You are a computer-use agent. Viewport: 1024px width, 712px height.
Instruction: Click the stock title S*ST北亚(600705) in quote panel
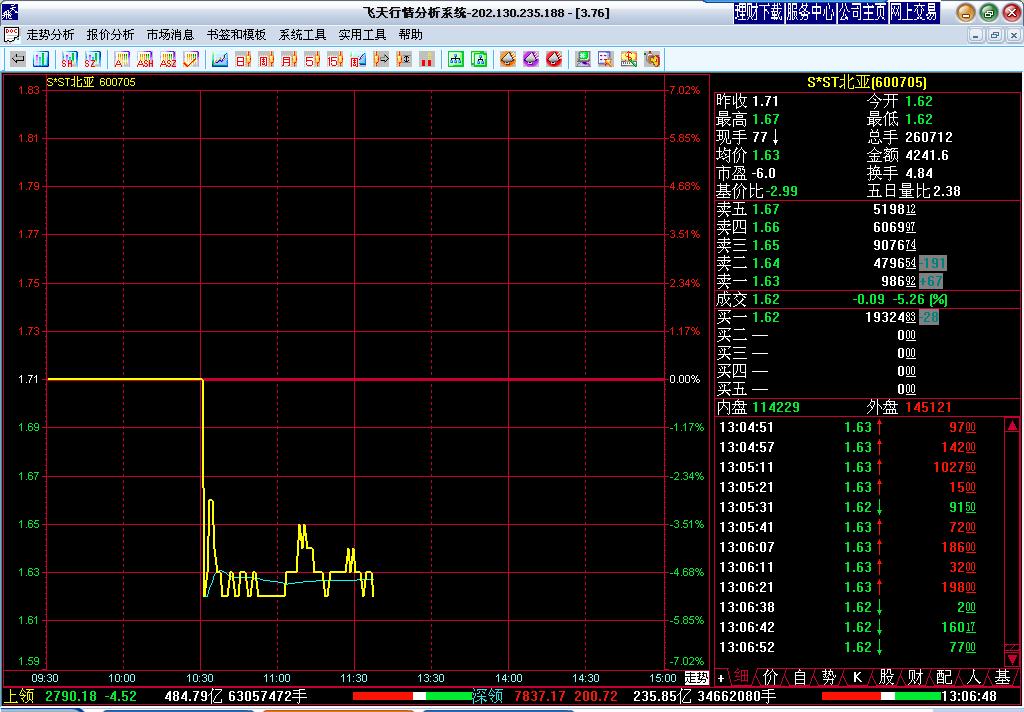(867, 82)
